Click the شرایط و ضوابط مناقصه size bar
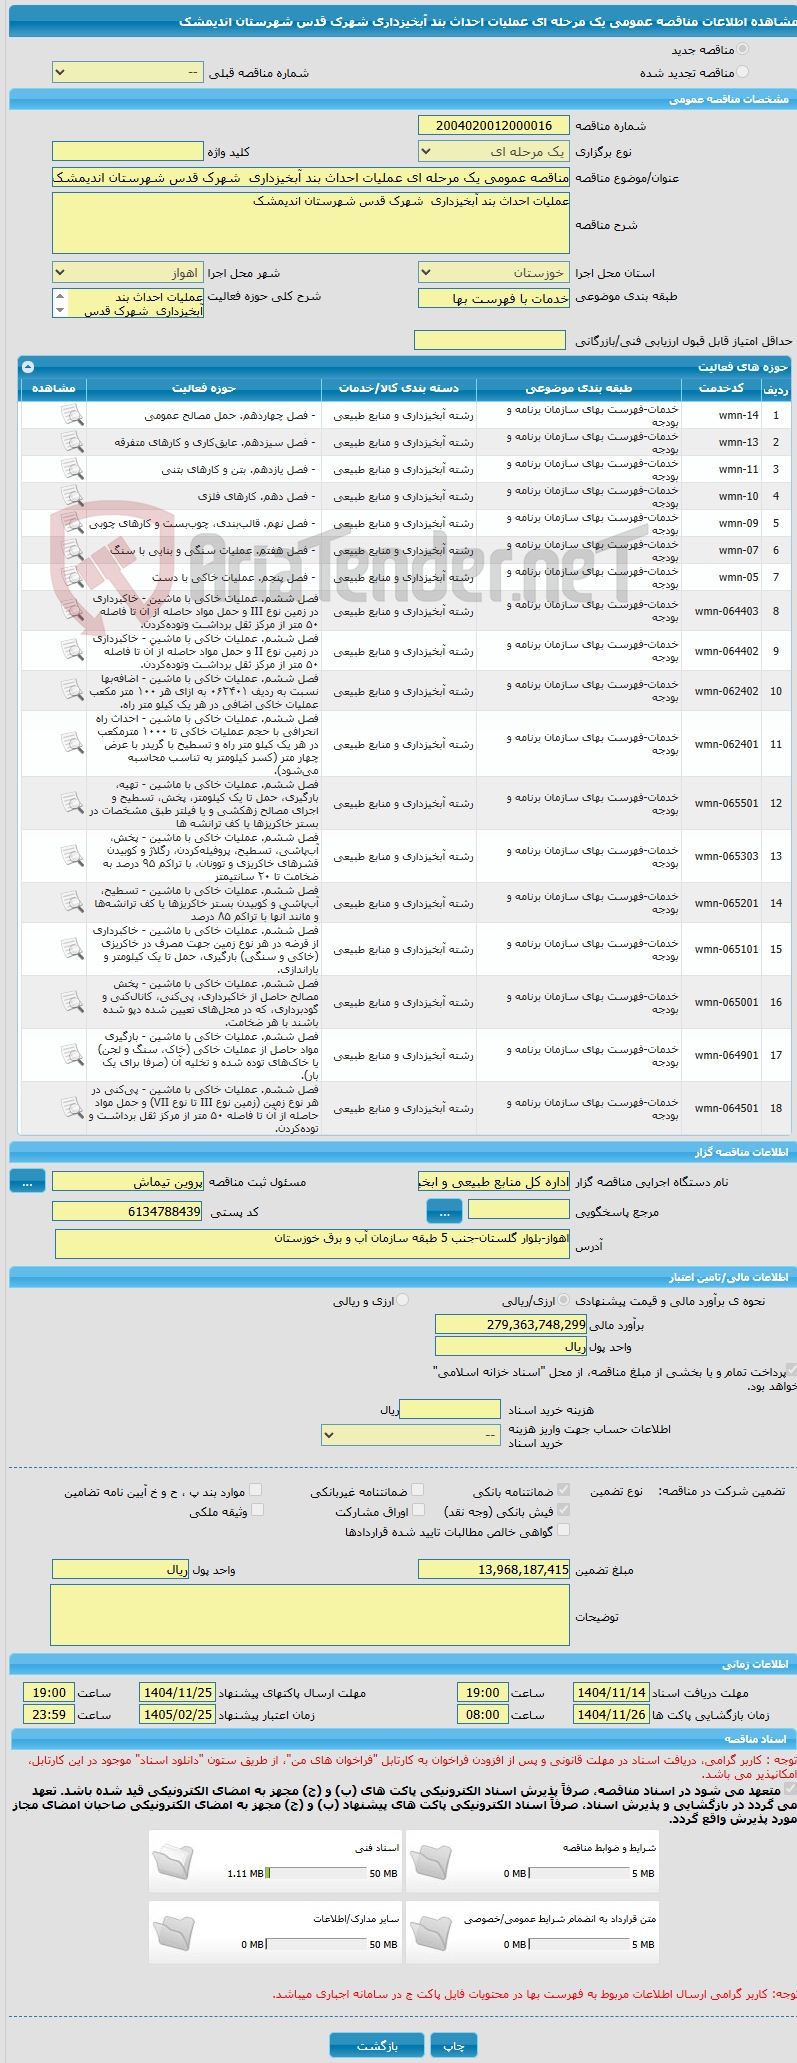Image resolution: width=797 pixels, height=2063 pixels. pyautogui.click(x=580, y=1873)
